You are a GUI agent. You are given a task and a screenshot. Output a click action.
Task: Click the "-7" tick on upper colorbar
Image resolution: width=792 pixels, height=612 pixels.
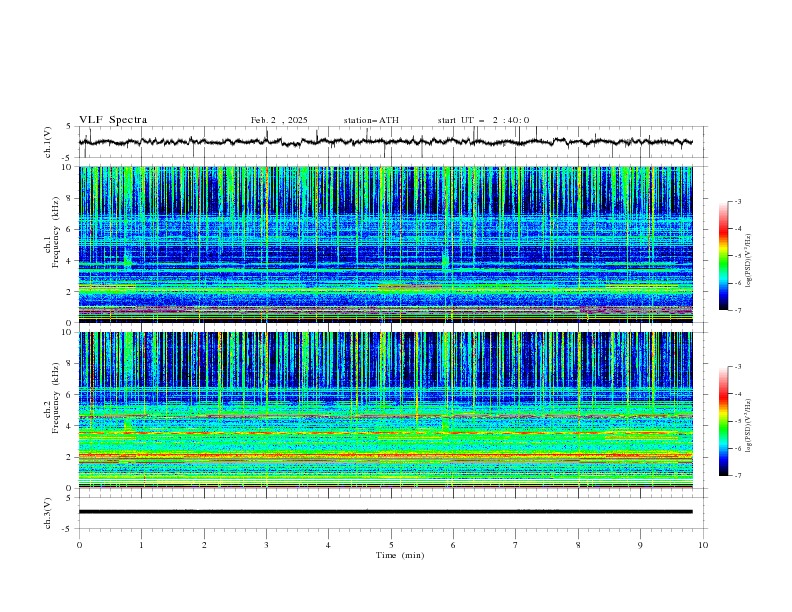737,310
